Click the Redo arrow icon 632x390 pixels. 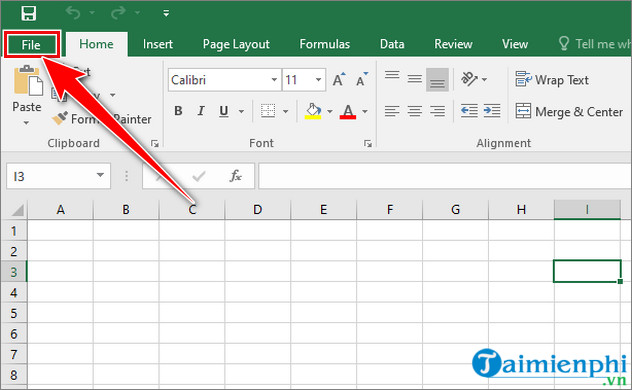click(118, 13)
